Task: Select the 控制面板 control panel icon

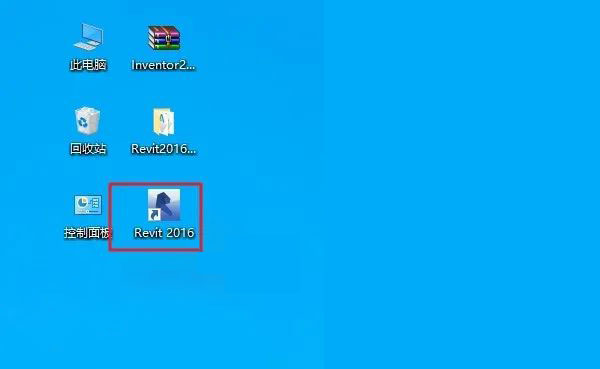Action: 88,205
